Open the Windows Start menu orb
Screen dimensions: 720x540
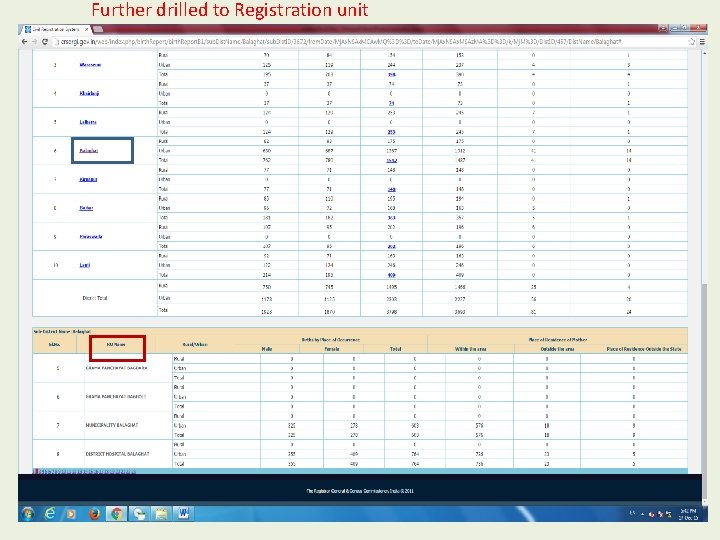click(x=28, y=513)
